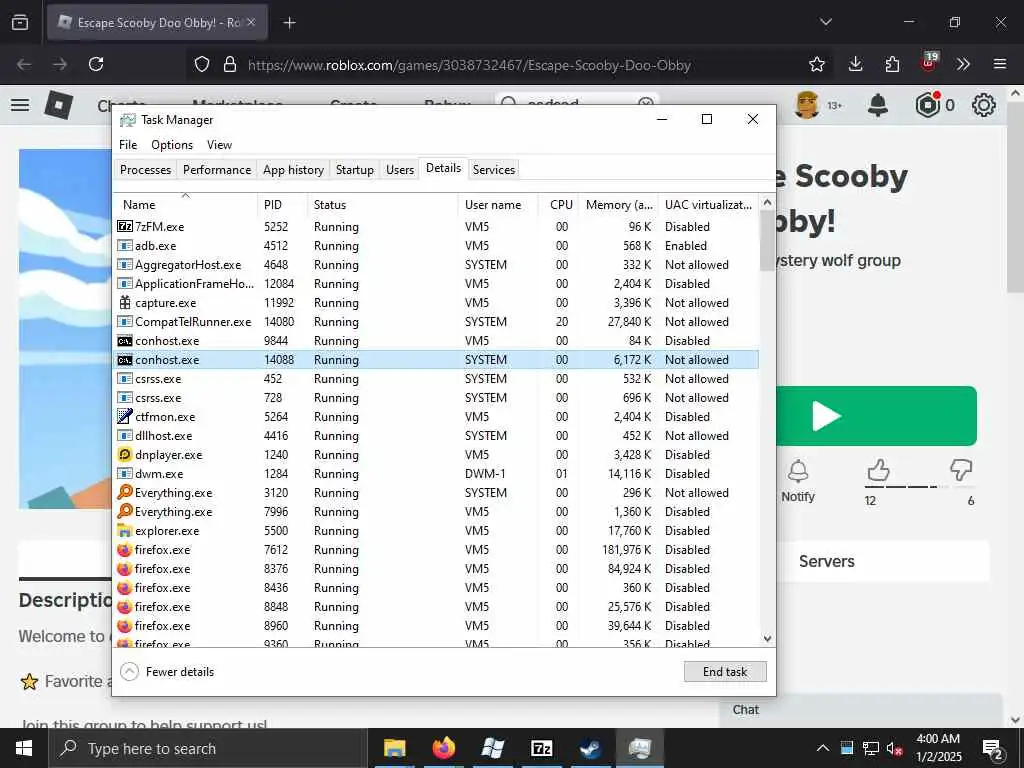The height and width of the screenshot is (768, 1024).
Task: Sort by the Memory column header
Action: 618,204
